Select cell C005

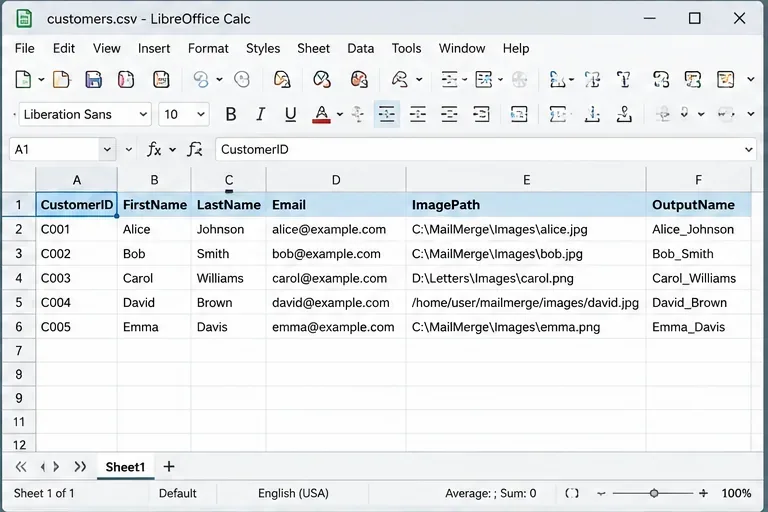(x=76, y=327)
